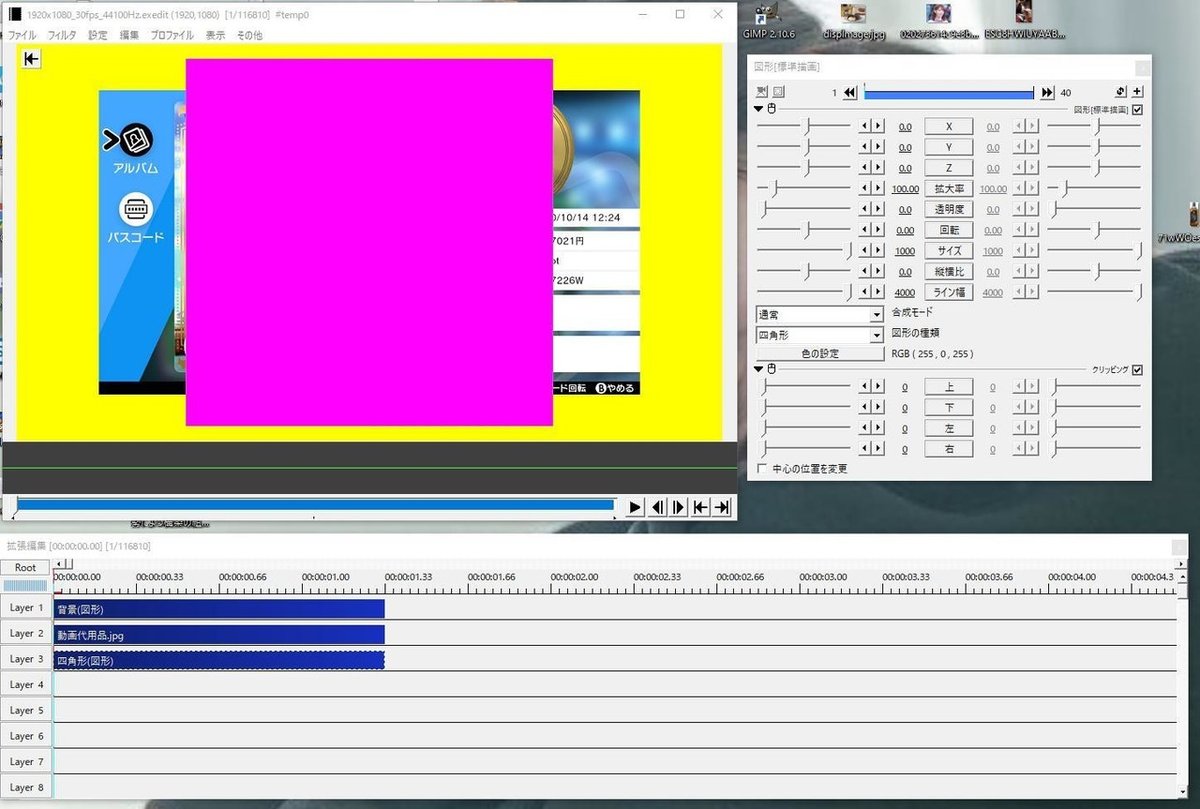Click the timeline zoom scale gauge under Root
The image size is (1200, 809).
[x=26, y=585]
